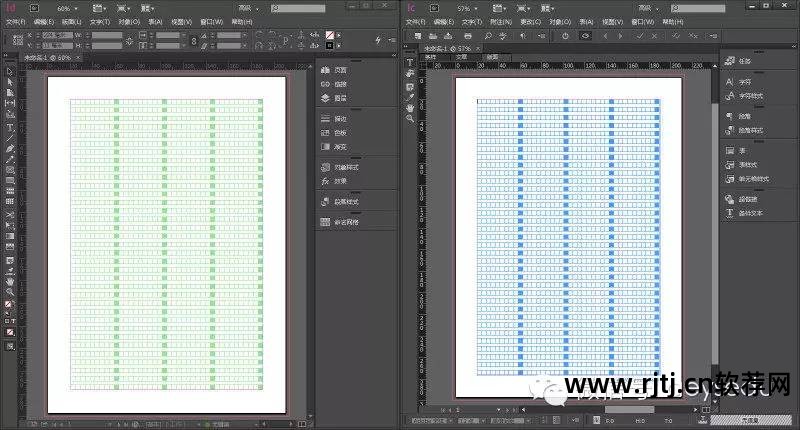Open the Character Styles (字符样式) panel in InCopy
Viewport: 800px width, 430px height.
[x=747, y=96]
